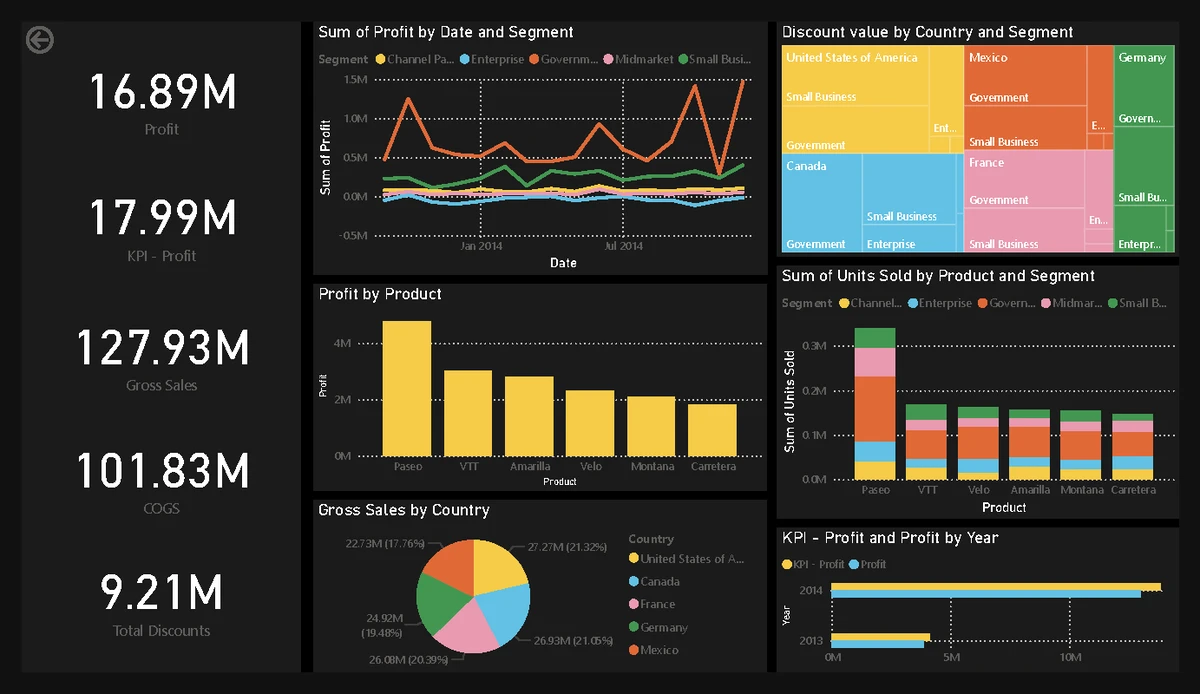The height and width of the screenshot is (694, 1200).
Task: Click the back arrow icon
Action: pos(40,40)
